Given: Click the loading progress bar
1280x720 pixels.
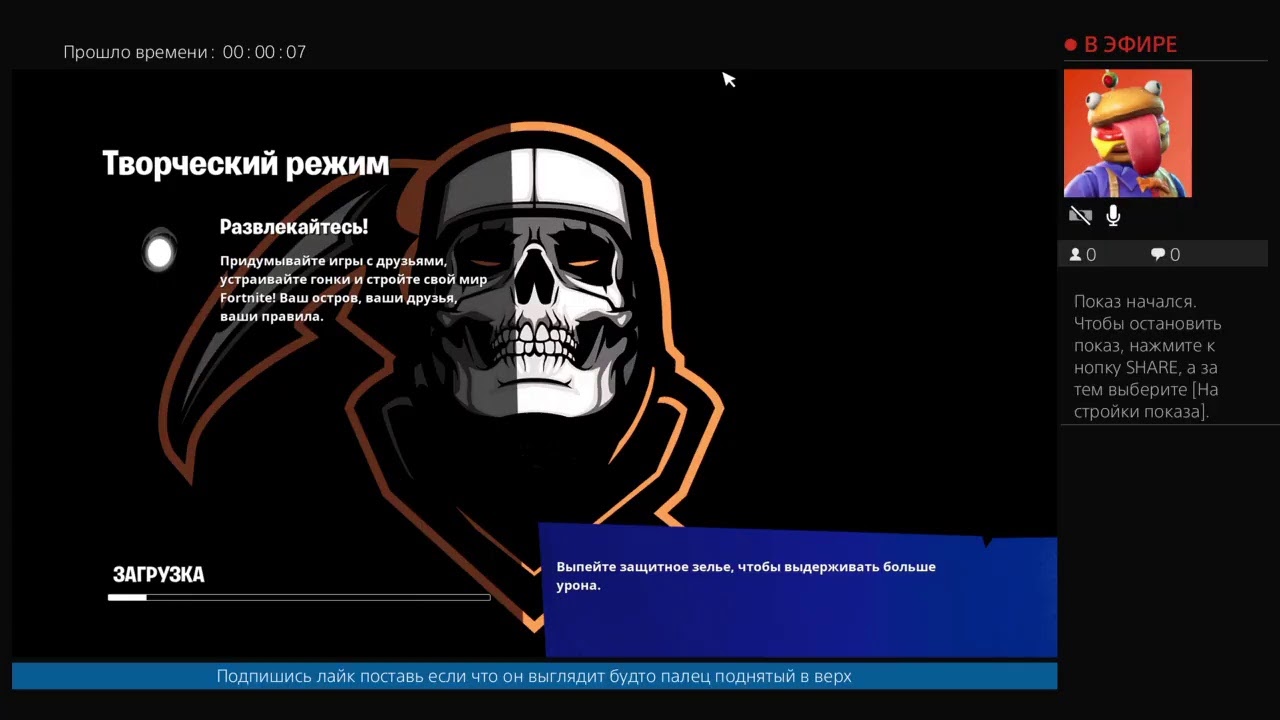Looking at the screenshot, I should pyautogui.click(x=299, y=597).
